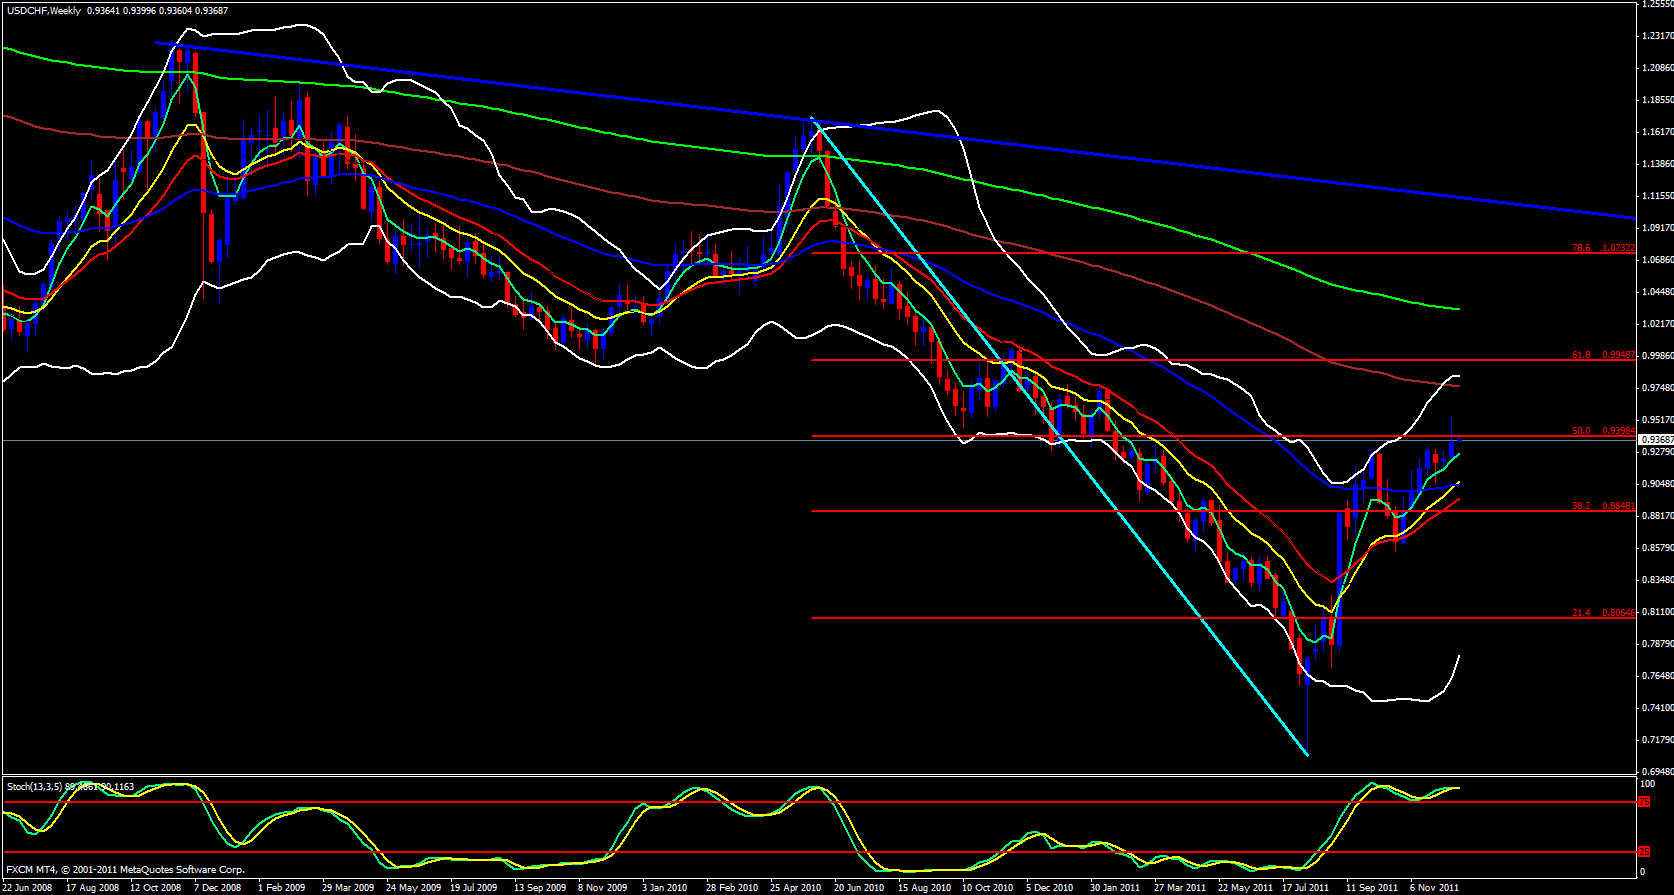
Task: Click the 1.16170 price on the scale
Action: (x=1656, y=132)
